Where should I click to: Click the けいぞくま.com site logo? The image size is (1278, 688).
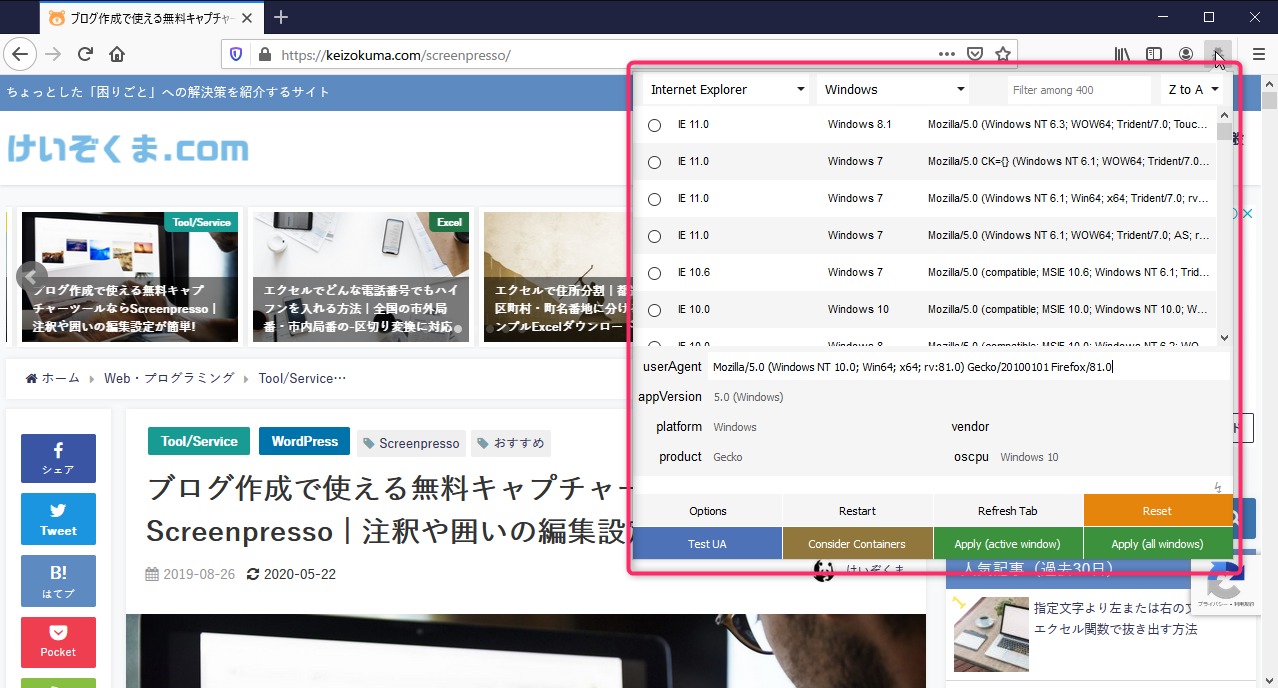(128, 149)
